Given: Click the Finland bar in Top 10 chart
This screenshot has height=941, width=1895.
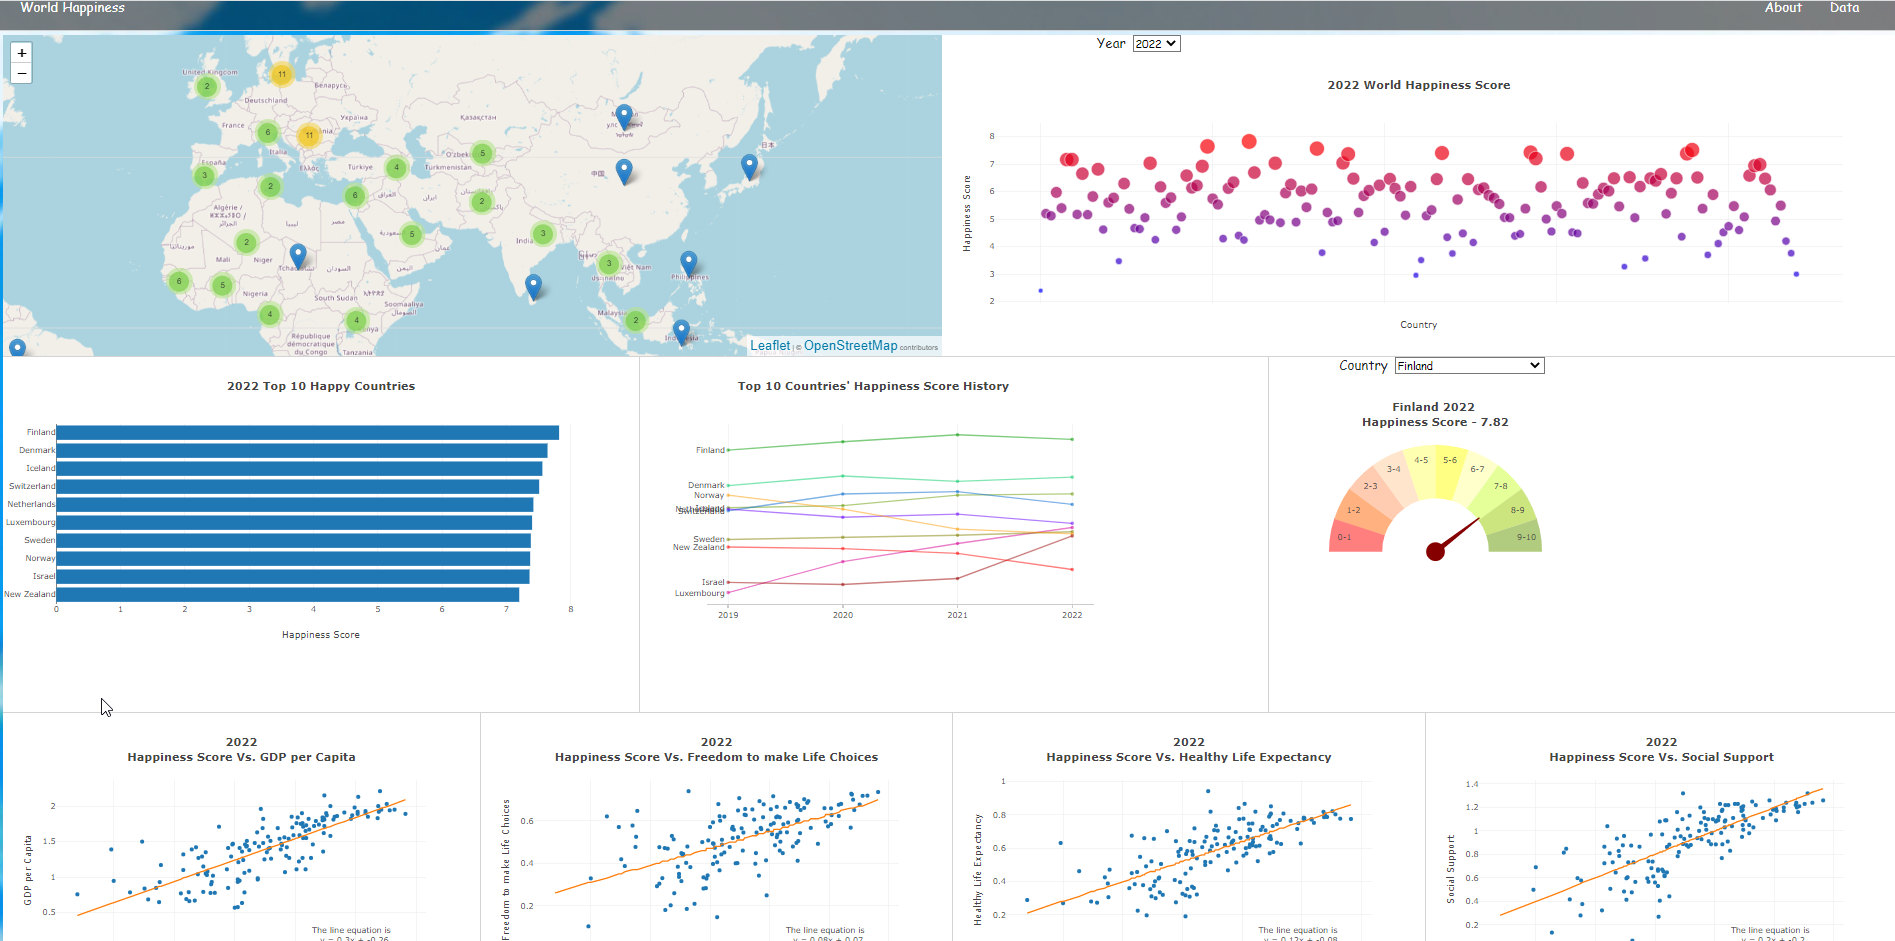Looking at the screenshot, I should pos(308,433).
